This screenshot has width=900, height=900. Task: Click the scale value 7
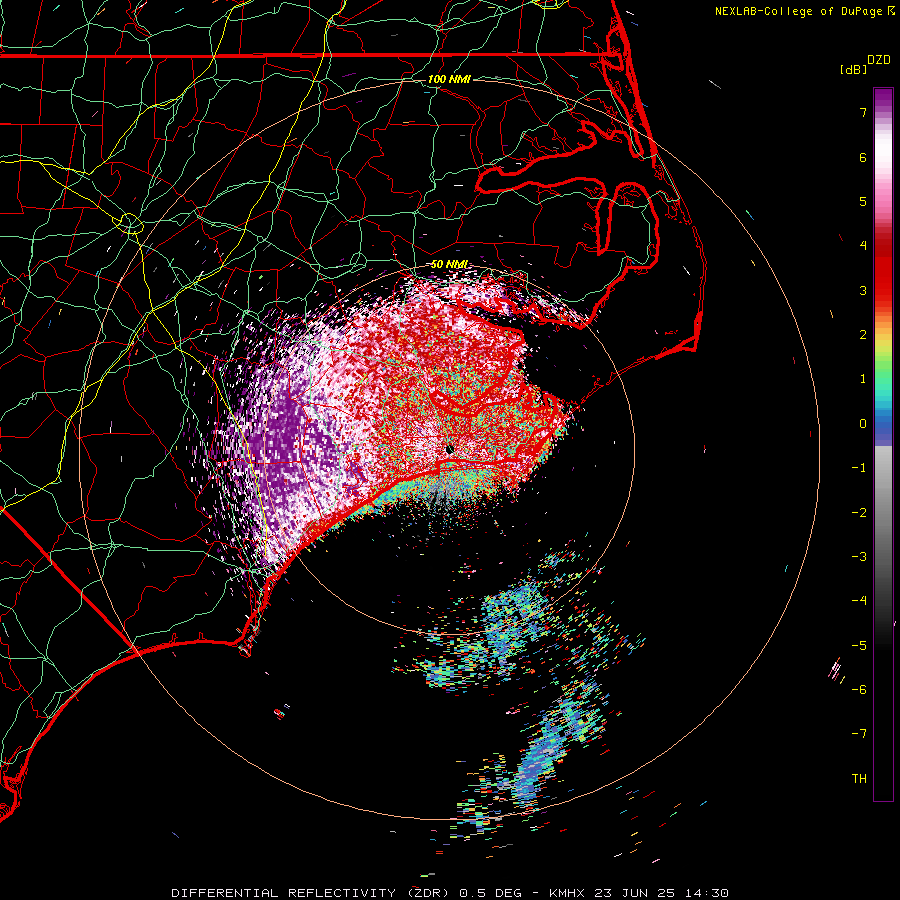pyautogui.click(x=863, y=112)
